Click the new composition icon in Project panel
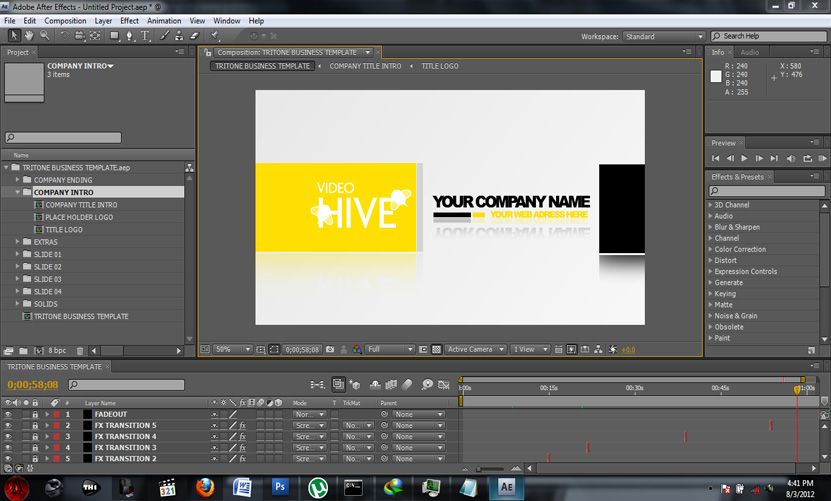 tap(38, 350)
